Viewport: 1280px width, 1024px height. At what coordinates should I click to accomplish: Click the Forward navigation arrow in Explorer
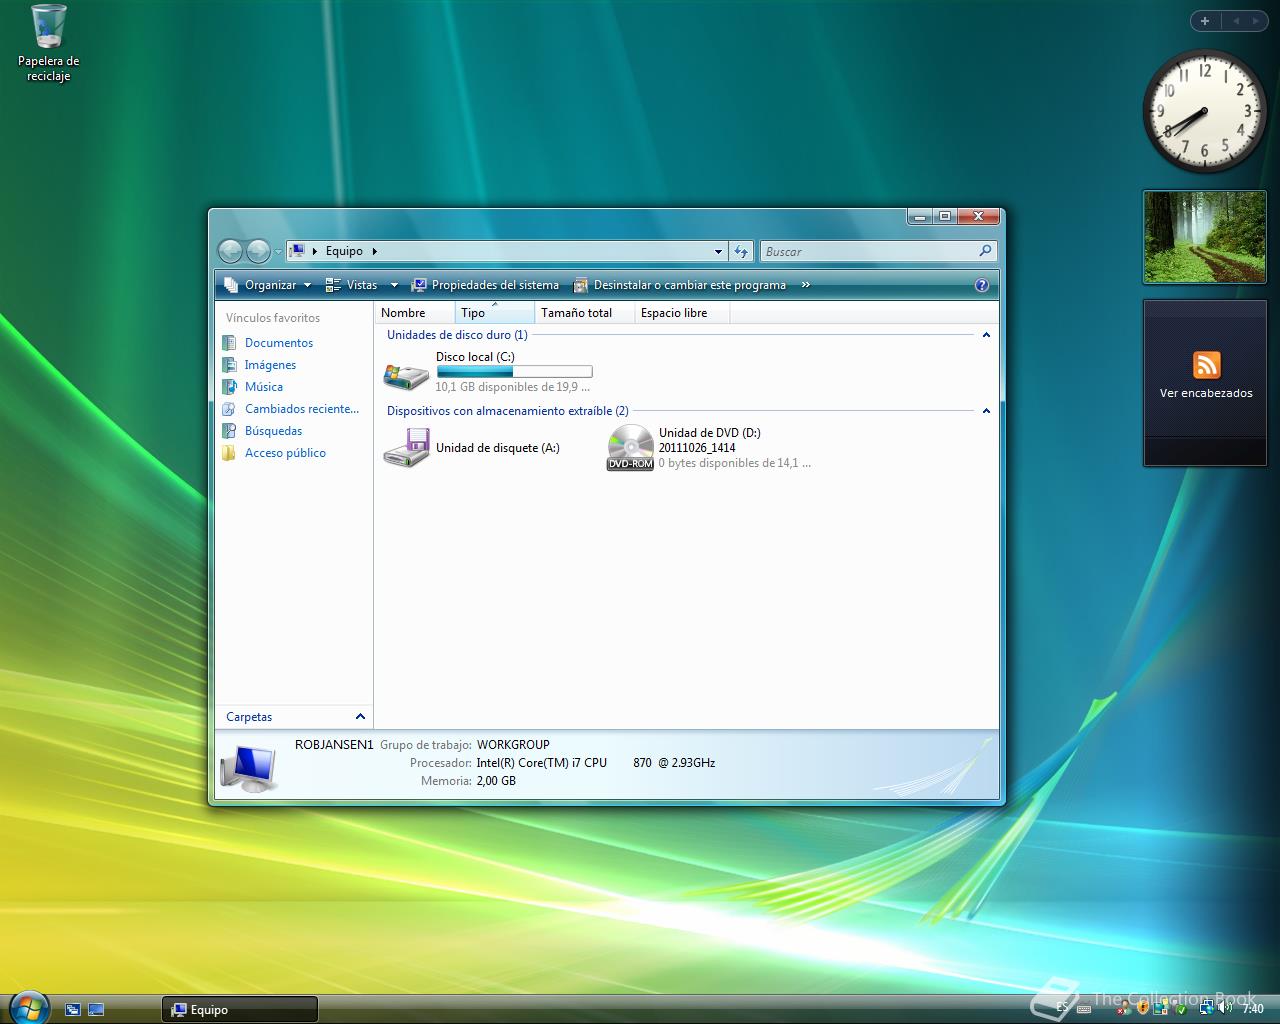click(258, 251)
